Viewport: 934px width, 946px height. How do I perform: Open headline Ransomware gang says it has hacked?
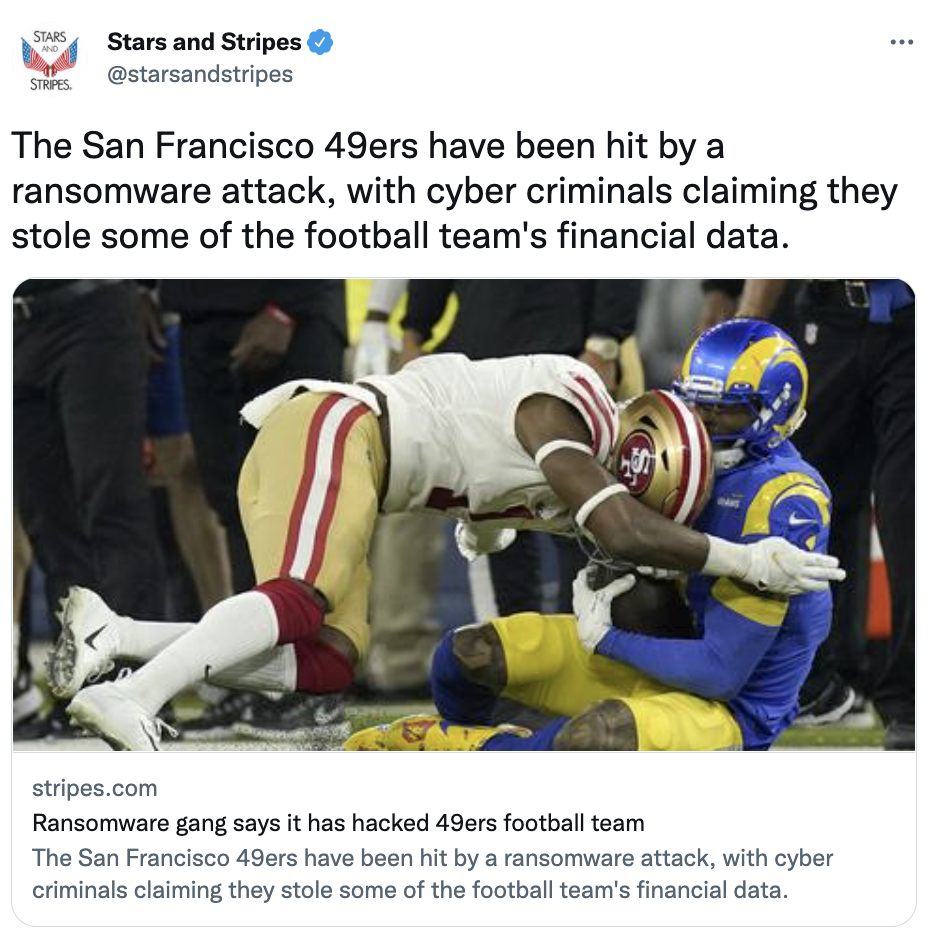tap(338, 823)
